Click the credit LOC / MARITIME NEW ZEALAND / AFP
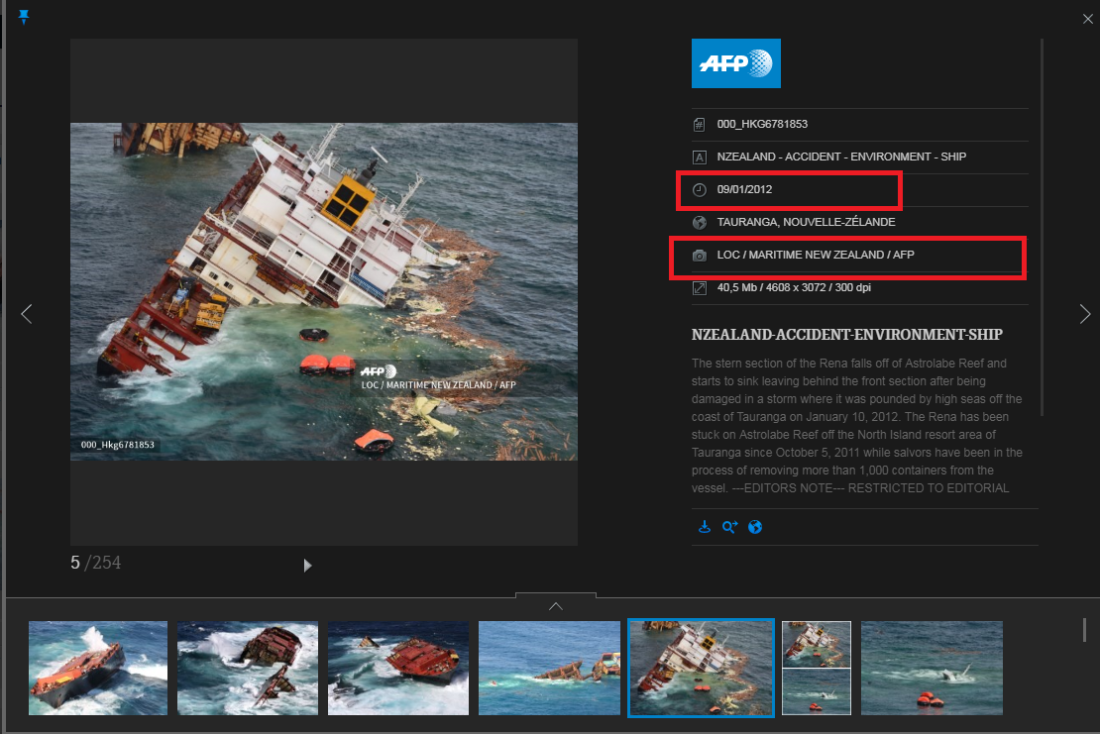This screenshot has height=734, width=1100. [x=815, y=255]
